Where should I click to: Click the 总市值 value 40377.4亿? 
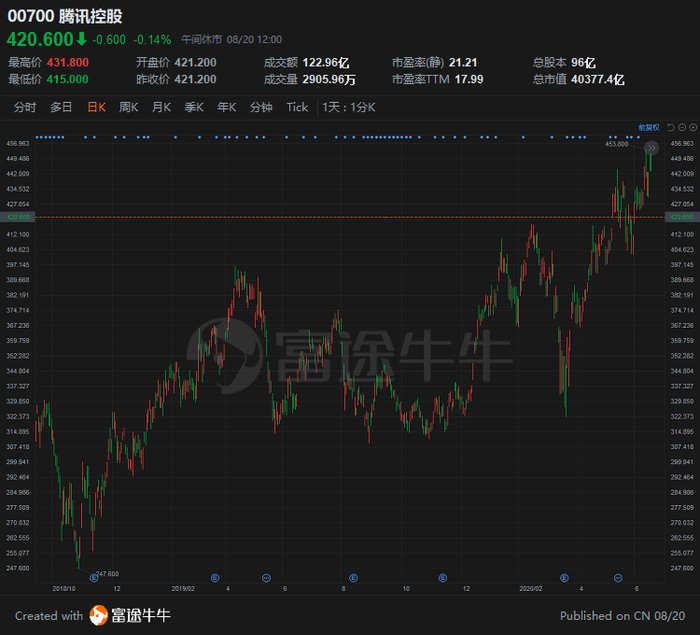point(598,79)
